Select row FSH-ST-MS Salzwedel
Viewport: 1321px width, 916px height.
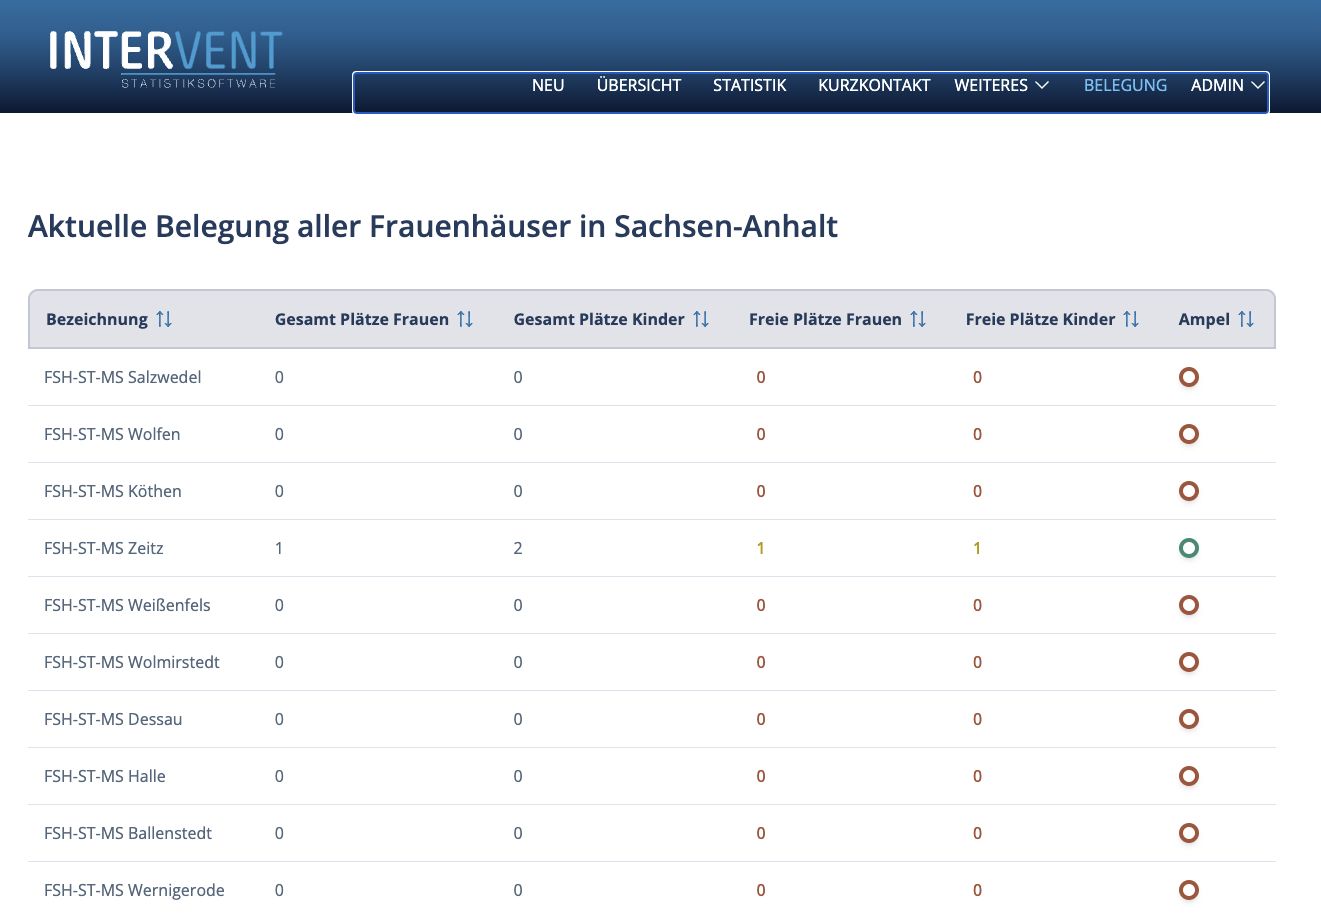(652, 377)
